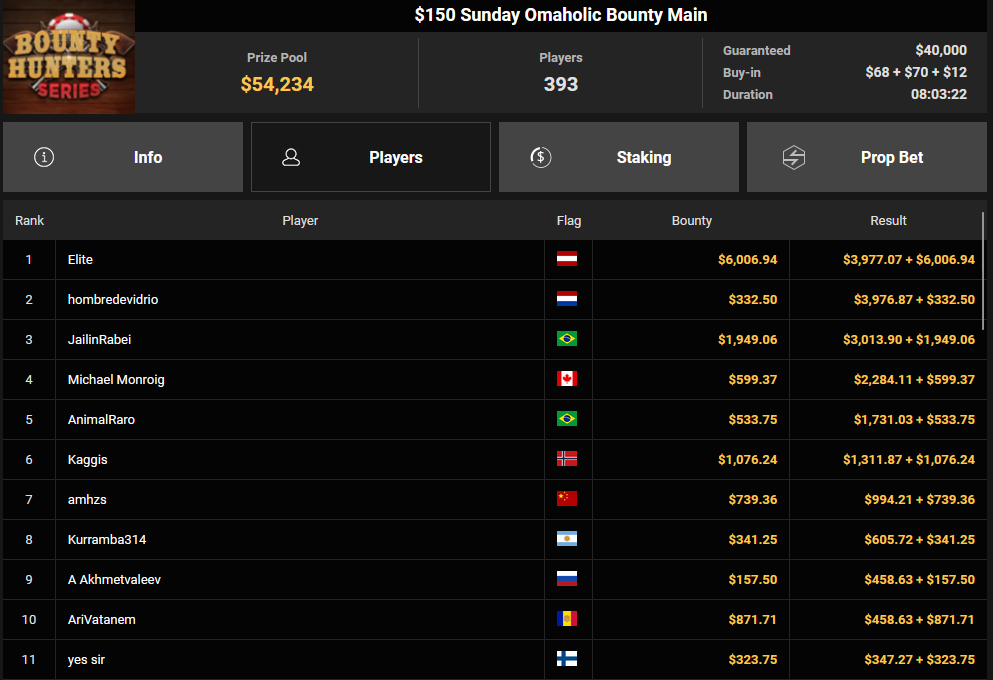Click the hexagon icon on Prop Bet tab
This screenshot has height=680, width=993.
794,157
